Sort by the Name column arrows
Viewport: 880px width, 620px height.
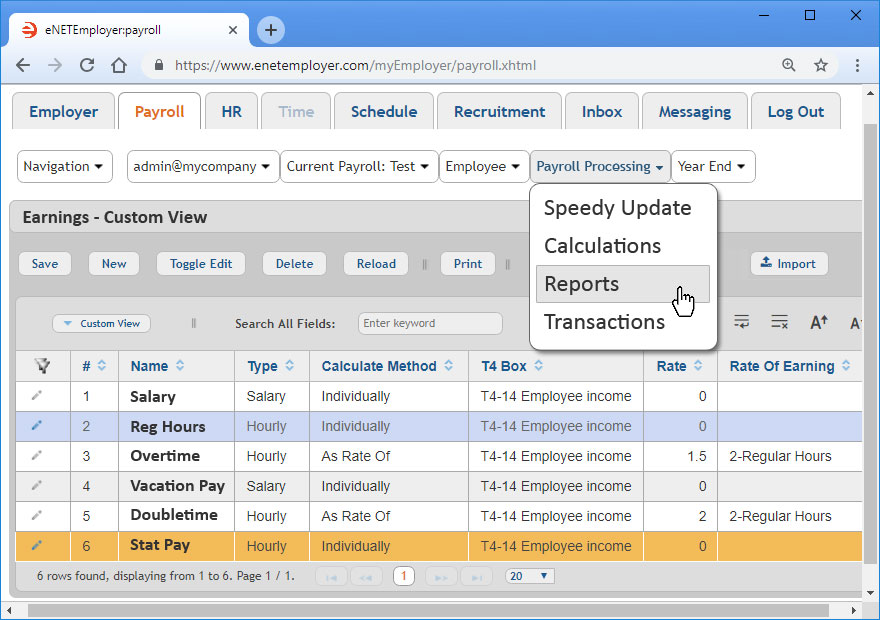[x=180, y=366]
